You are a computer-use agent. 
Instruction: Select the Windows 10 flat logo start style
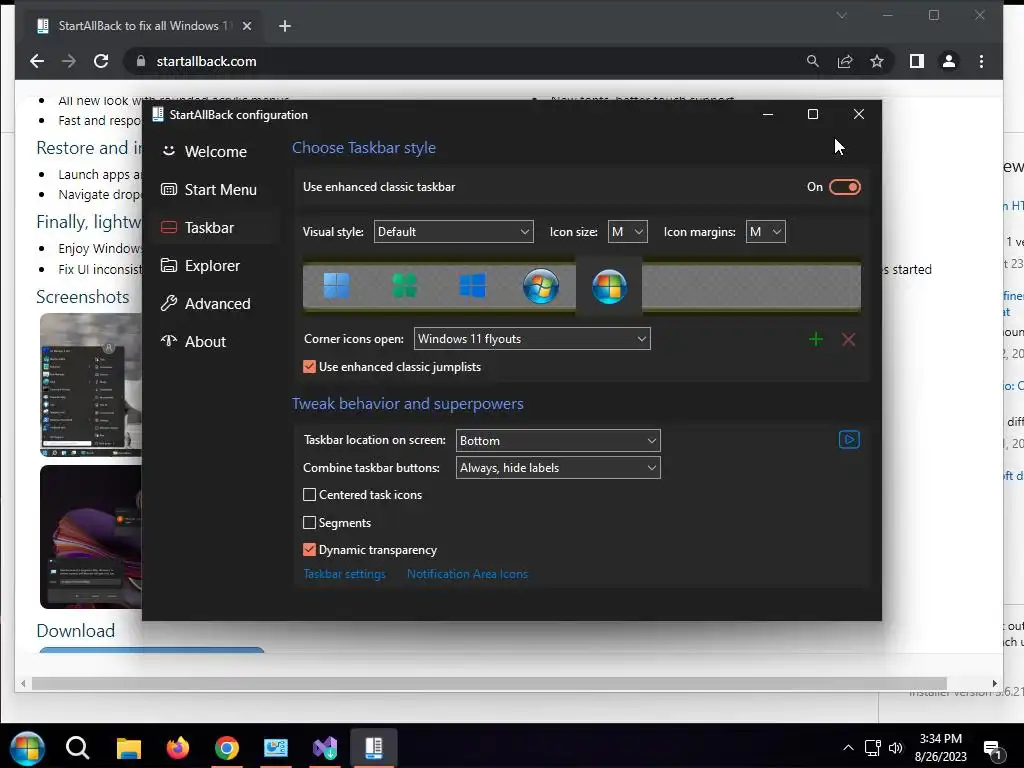click(472, 286)
